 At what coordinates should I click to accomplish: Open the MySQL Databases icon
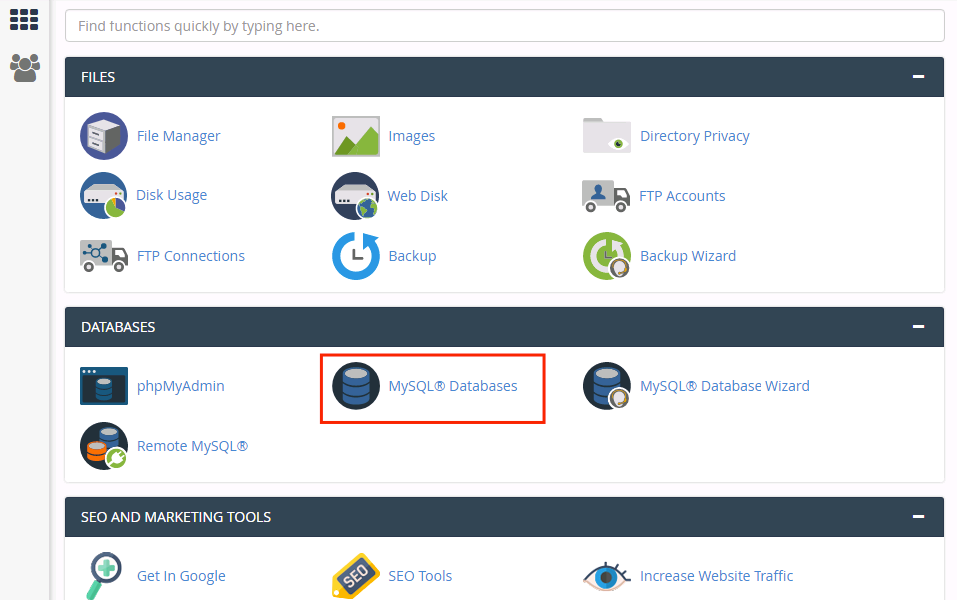click(x=356, y=386)
